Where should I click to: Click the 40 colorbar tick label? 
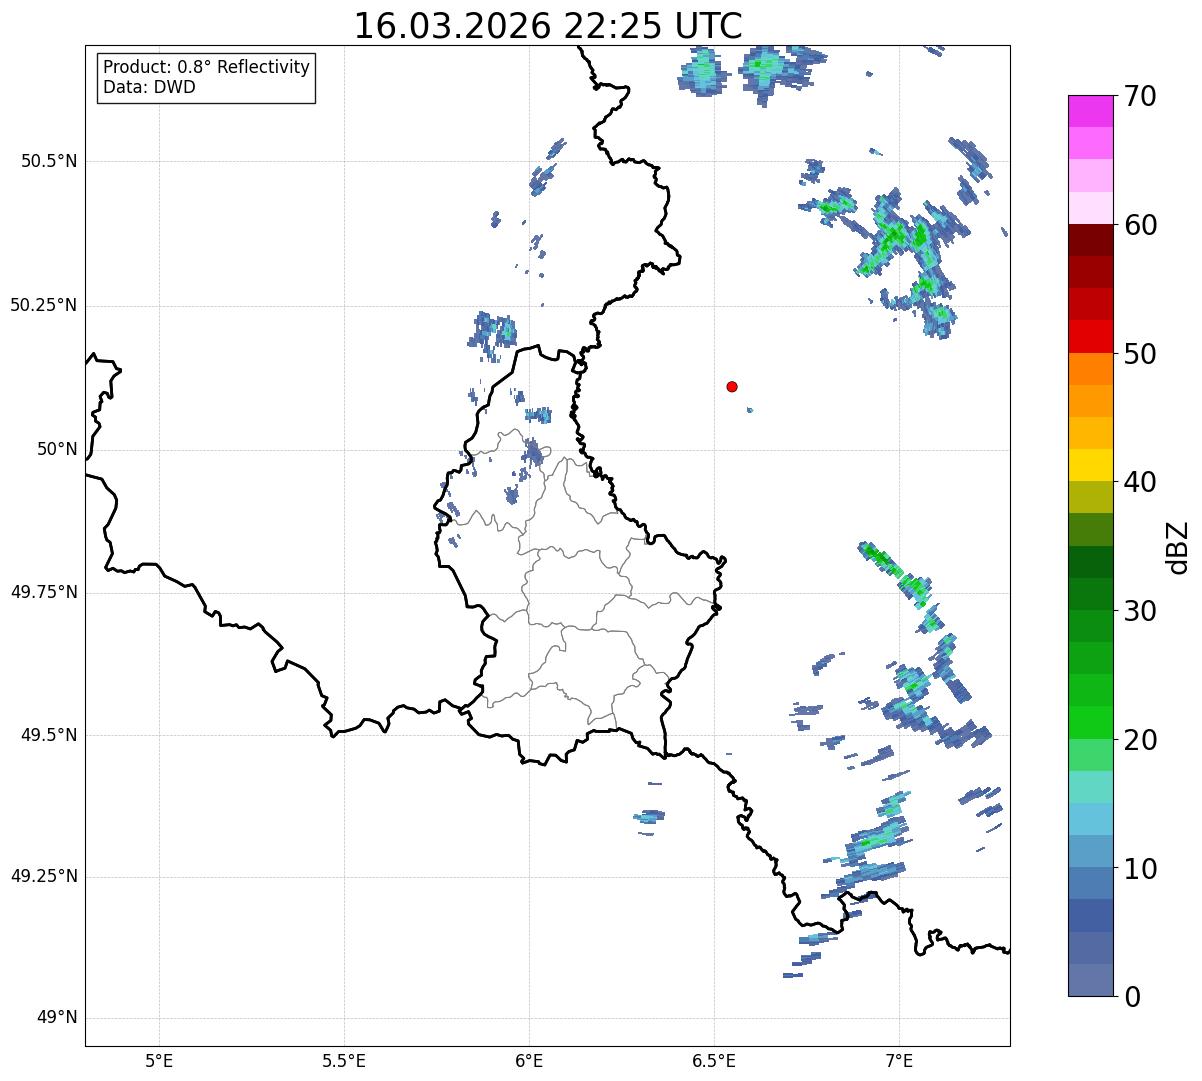(x=1140, y=482)
